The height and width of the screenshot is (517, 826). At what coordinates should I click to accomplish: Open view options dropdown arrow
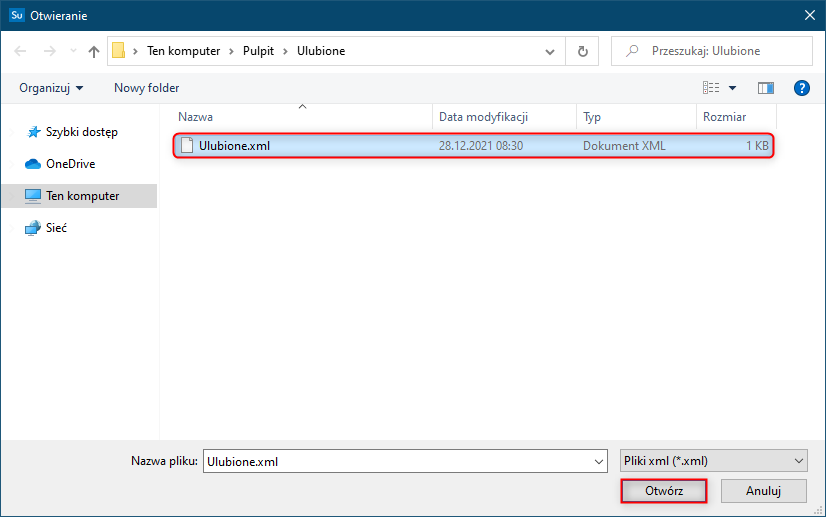click(732, 88)
